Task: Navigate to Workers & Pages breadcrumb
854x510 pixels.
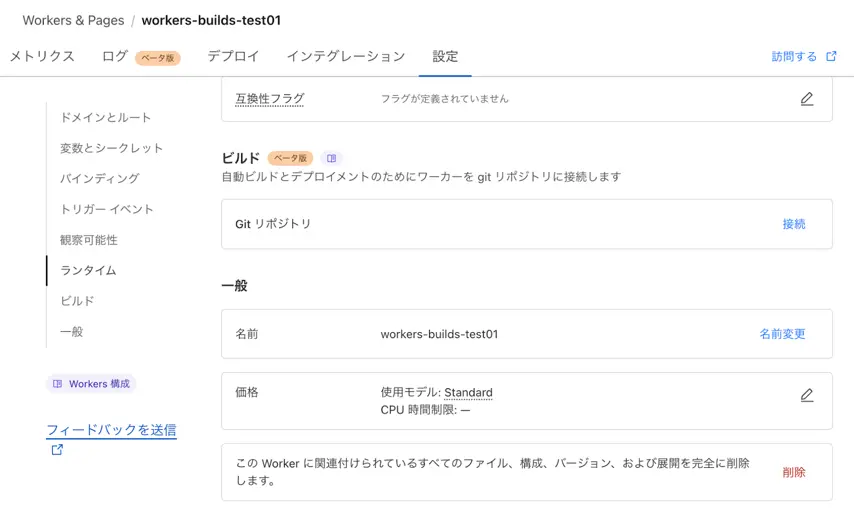Action: click(73, 20)
